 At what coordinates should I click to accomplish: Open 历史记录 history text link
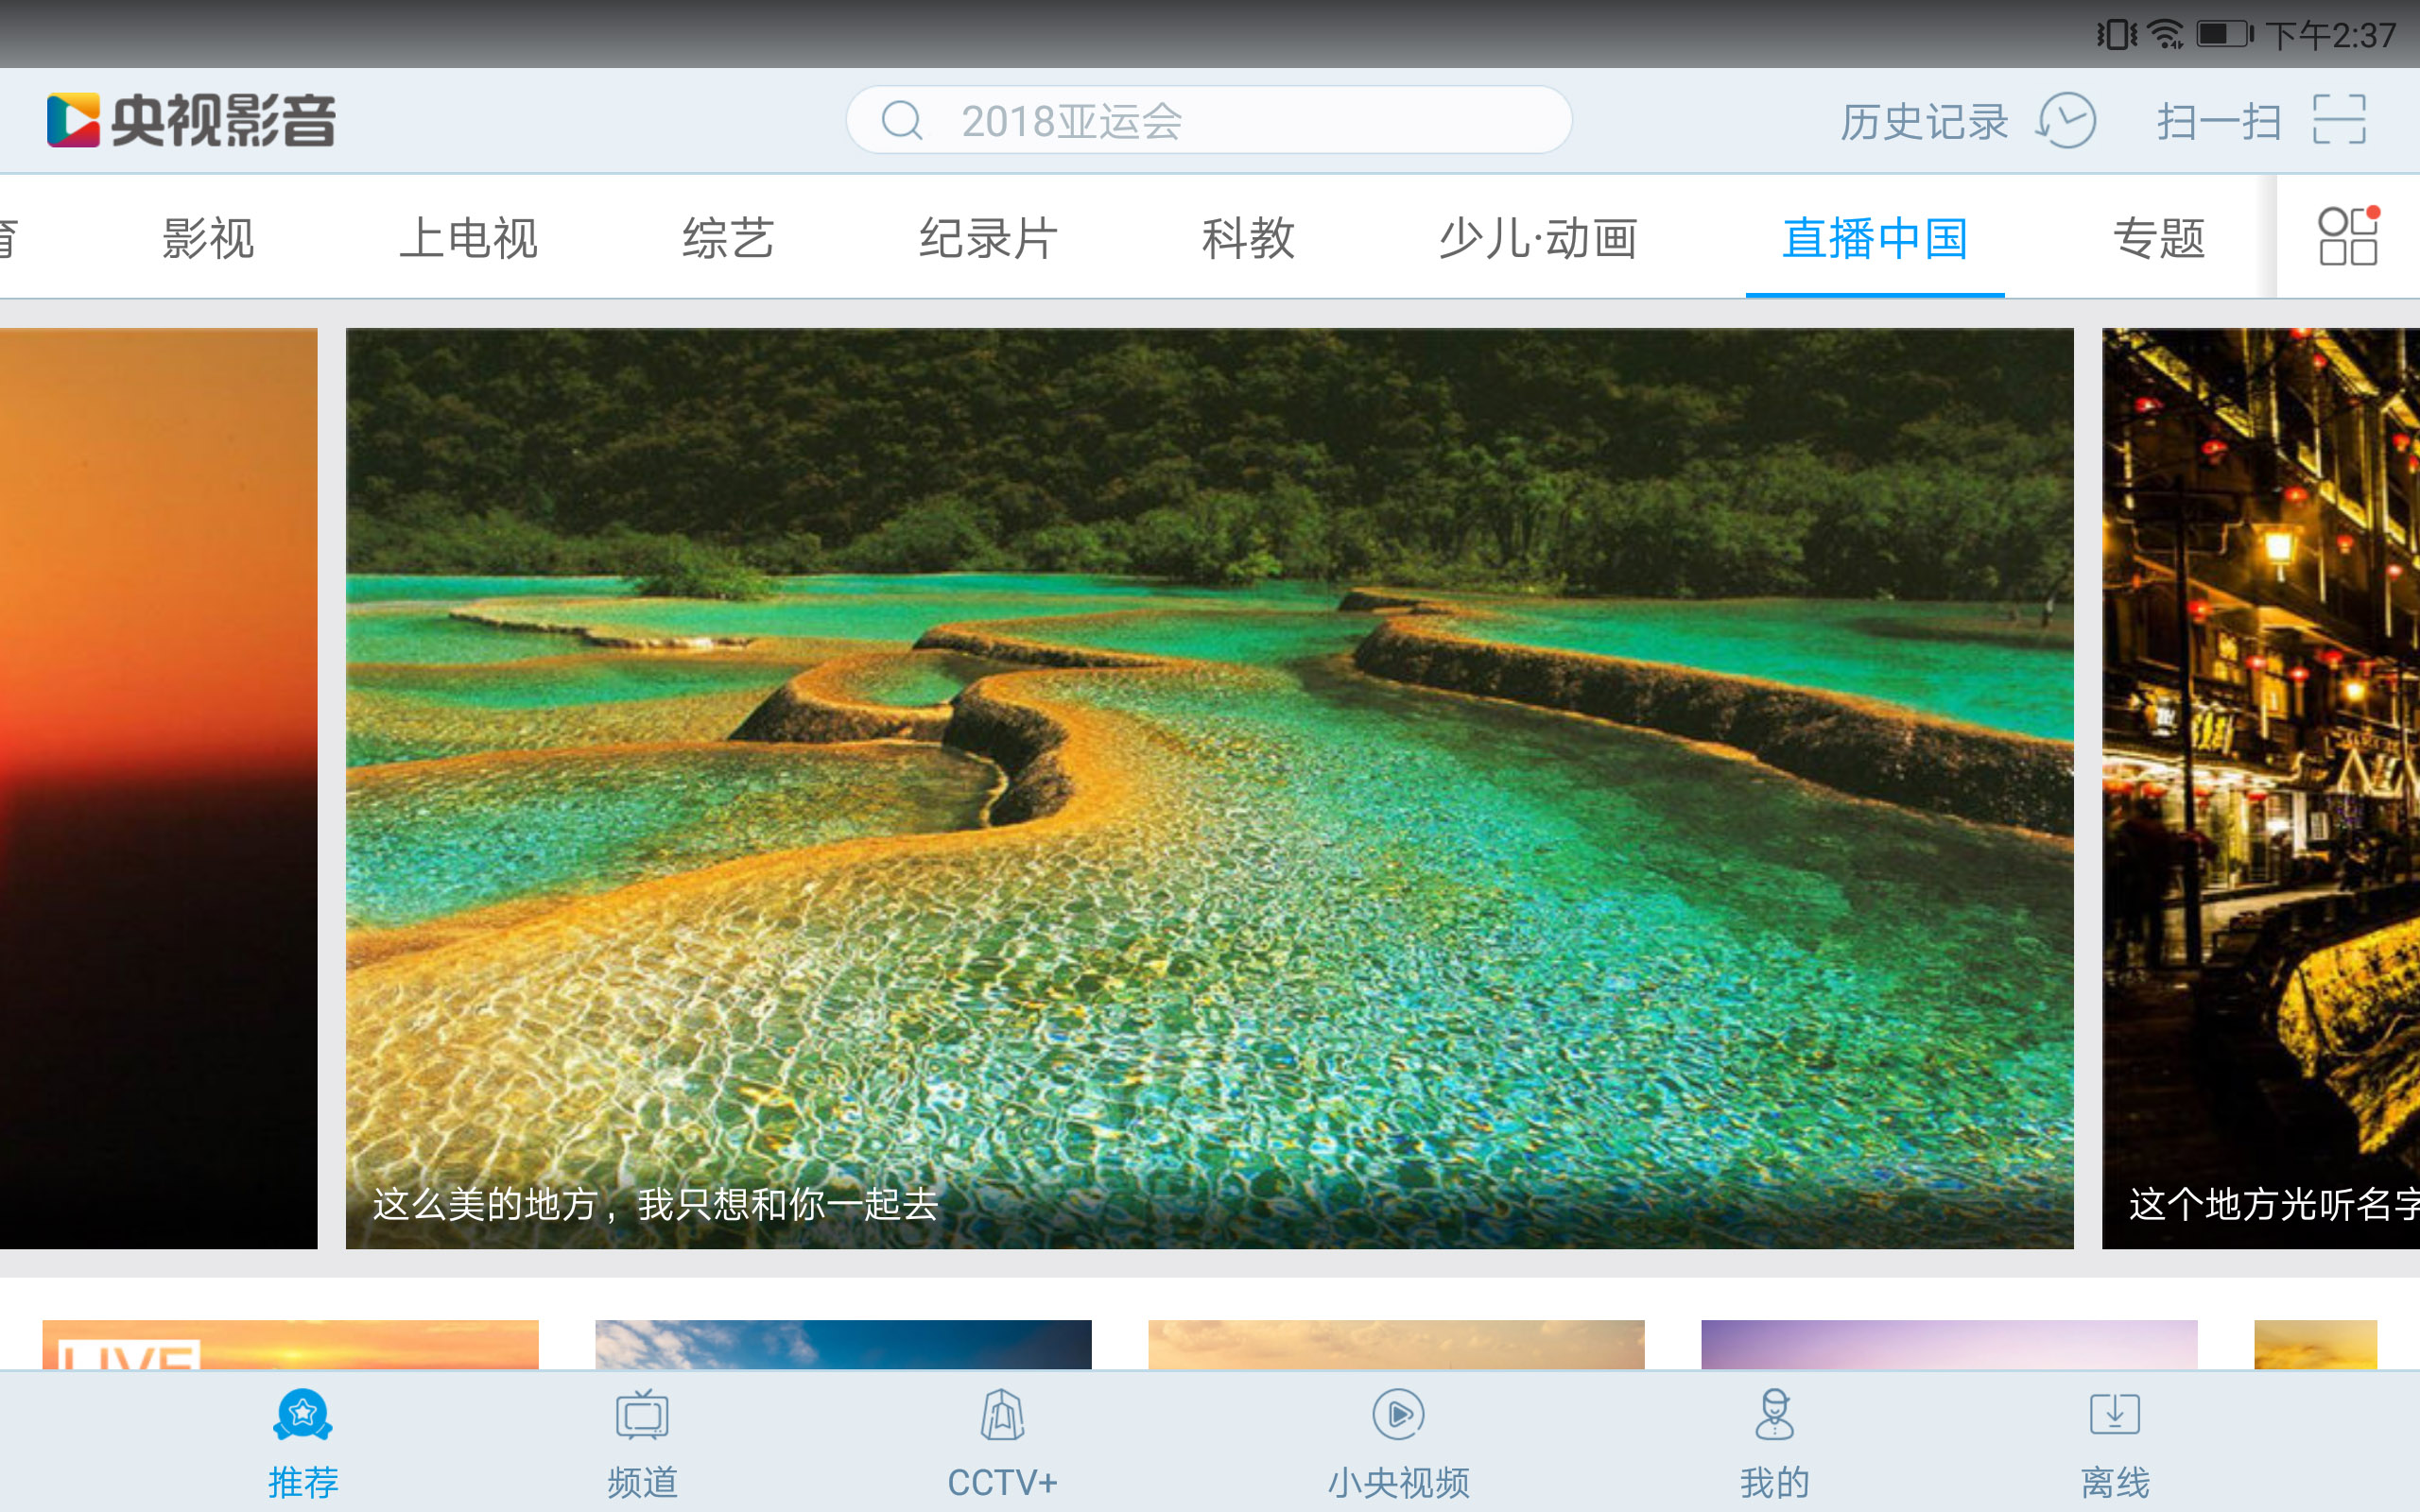pyautogui.click(x=1924, y=122)
